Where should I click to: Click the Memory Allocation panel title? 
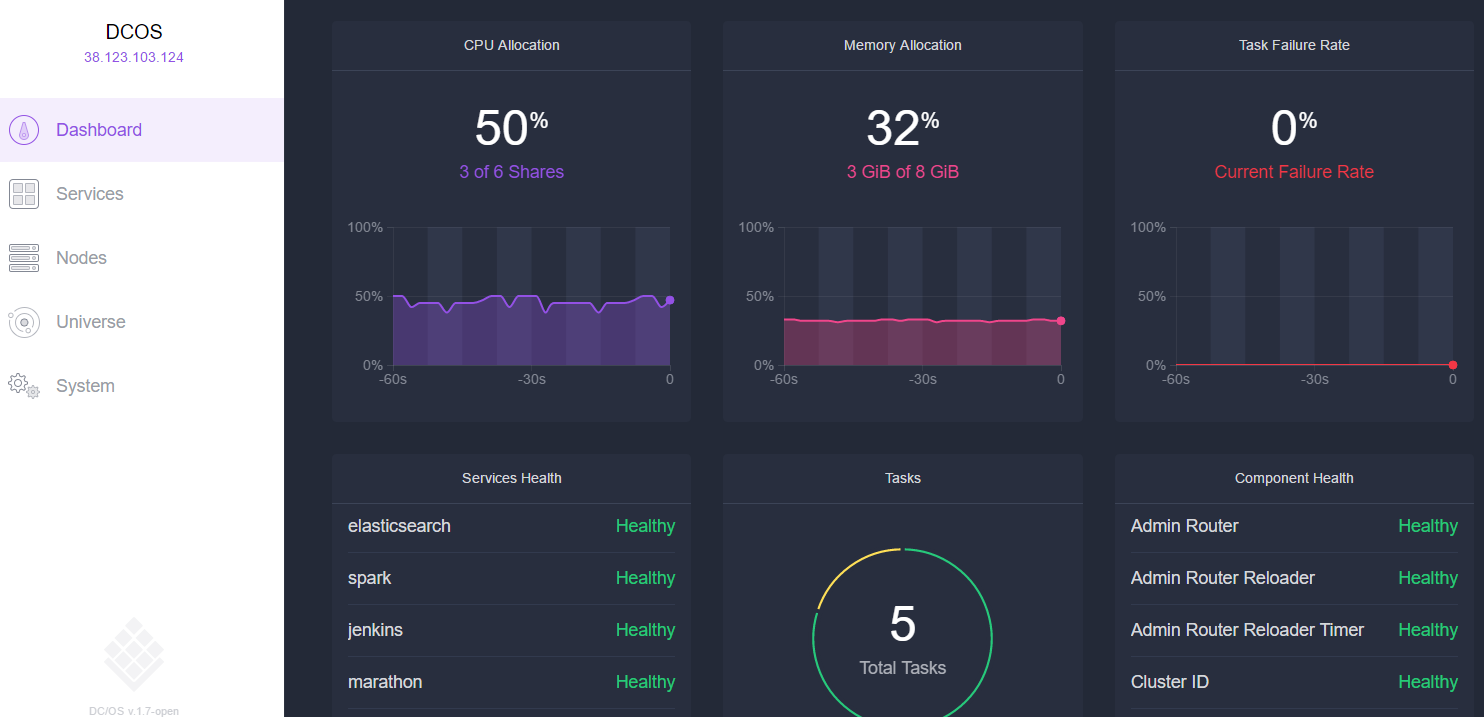coord(903,45)
